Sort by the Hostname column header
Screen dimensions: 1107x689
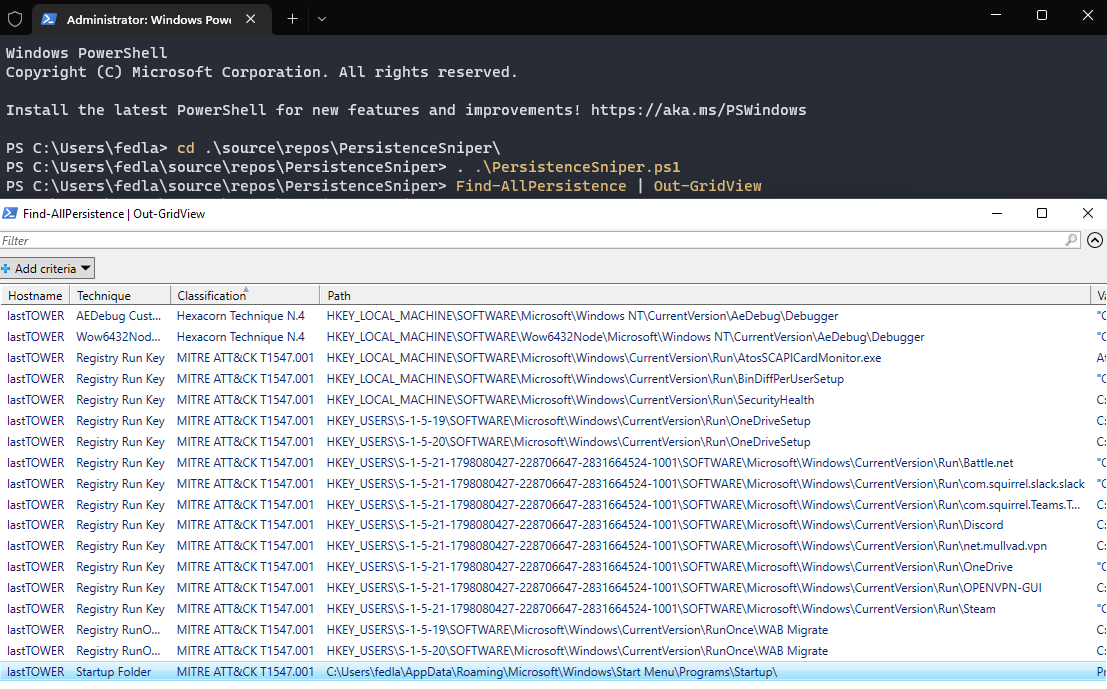[x=35, y=296]
